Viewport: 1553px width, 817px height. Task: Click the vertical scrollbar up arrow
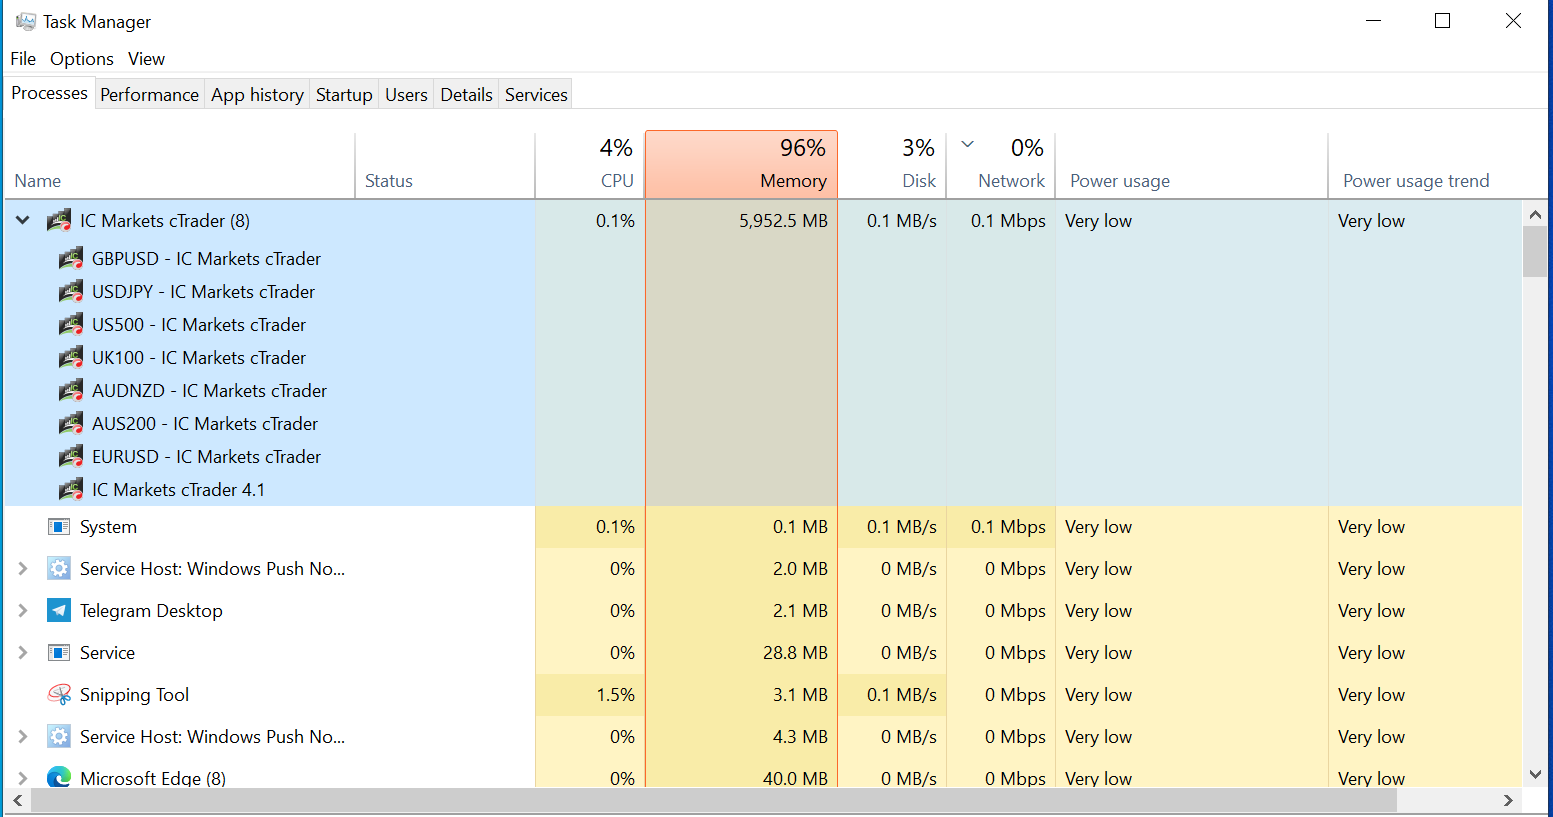1535,214
